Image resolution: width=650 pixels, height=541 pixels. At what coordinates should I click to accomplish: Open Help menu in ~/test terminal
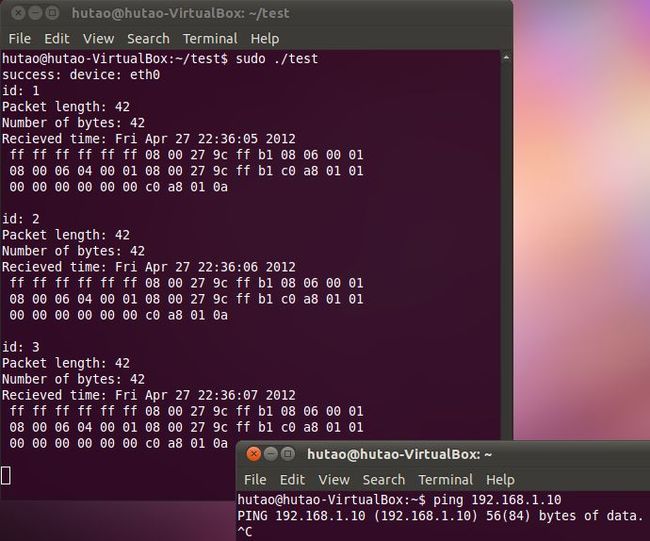click(264, 39)
